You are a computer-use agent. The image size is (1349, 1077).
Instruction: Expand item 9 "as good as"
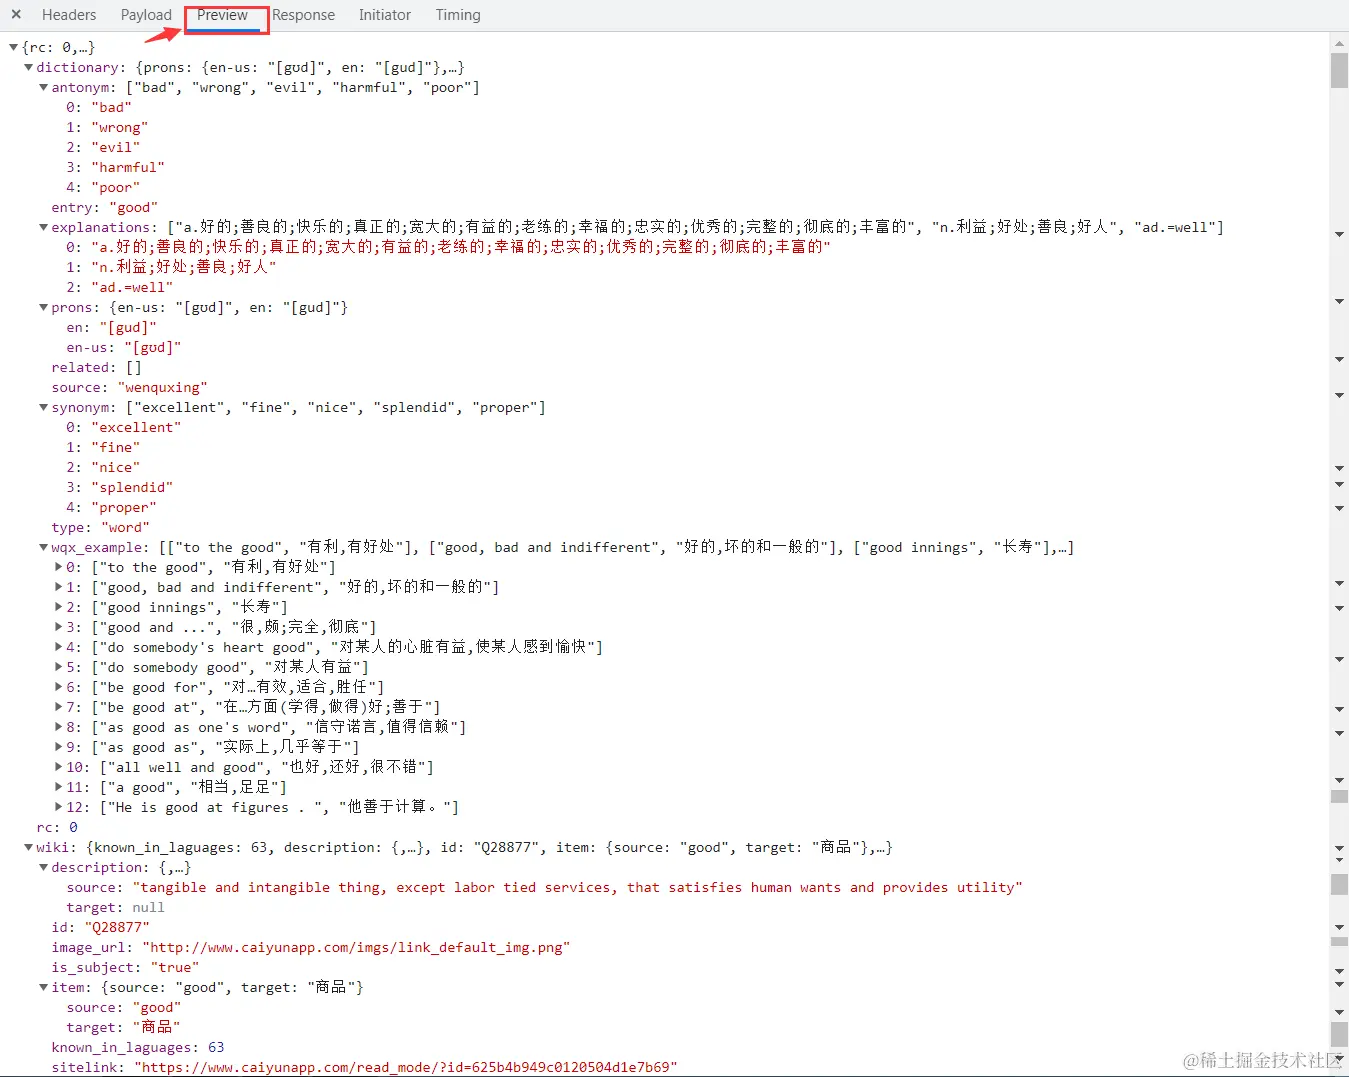coord(59,747)
